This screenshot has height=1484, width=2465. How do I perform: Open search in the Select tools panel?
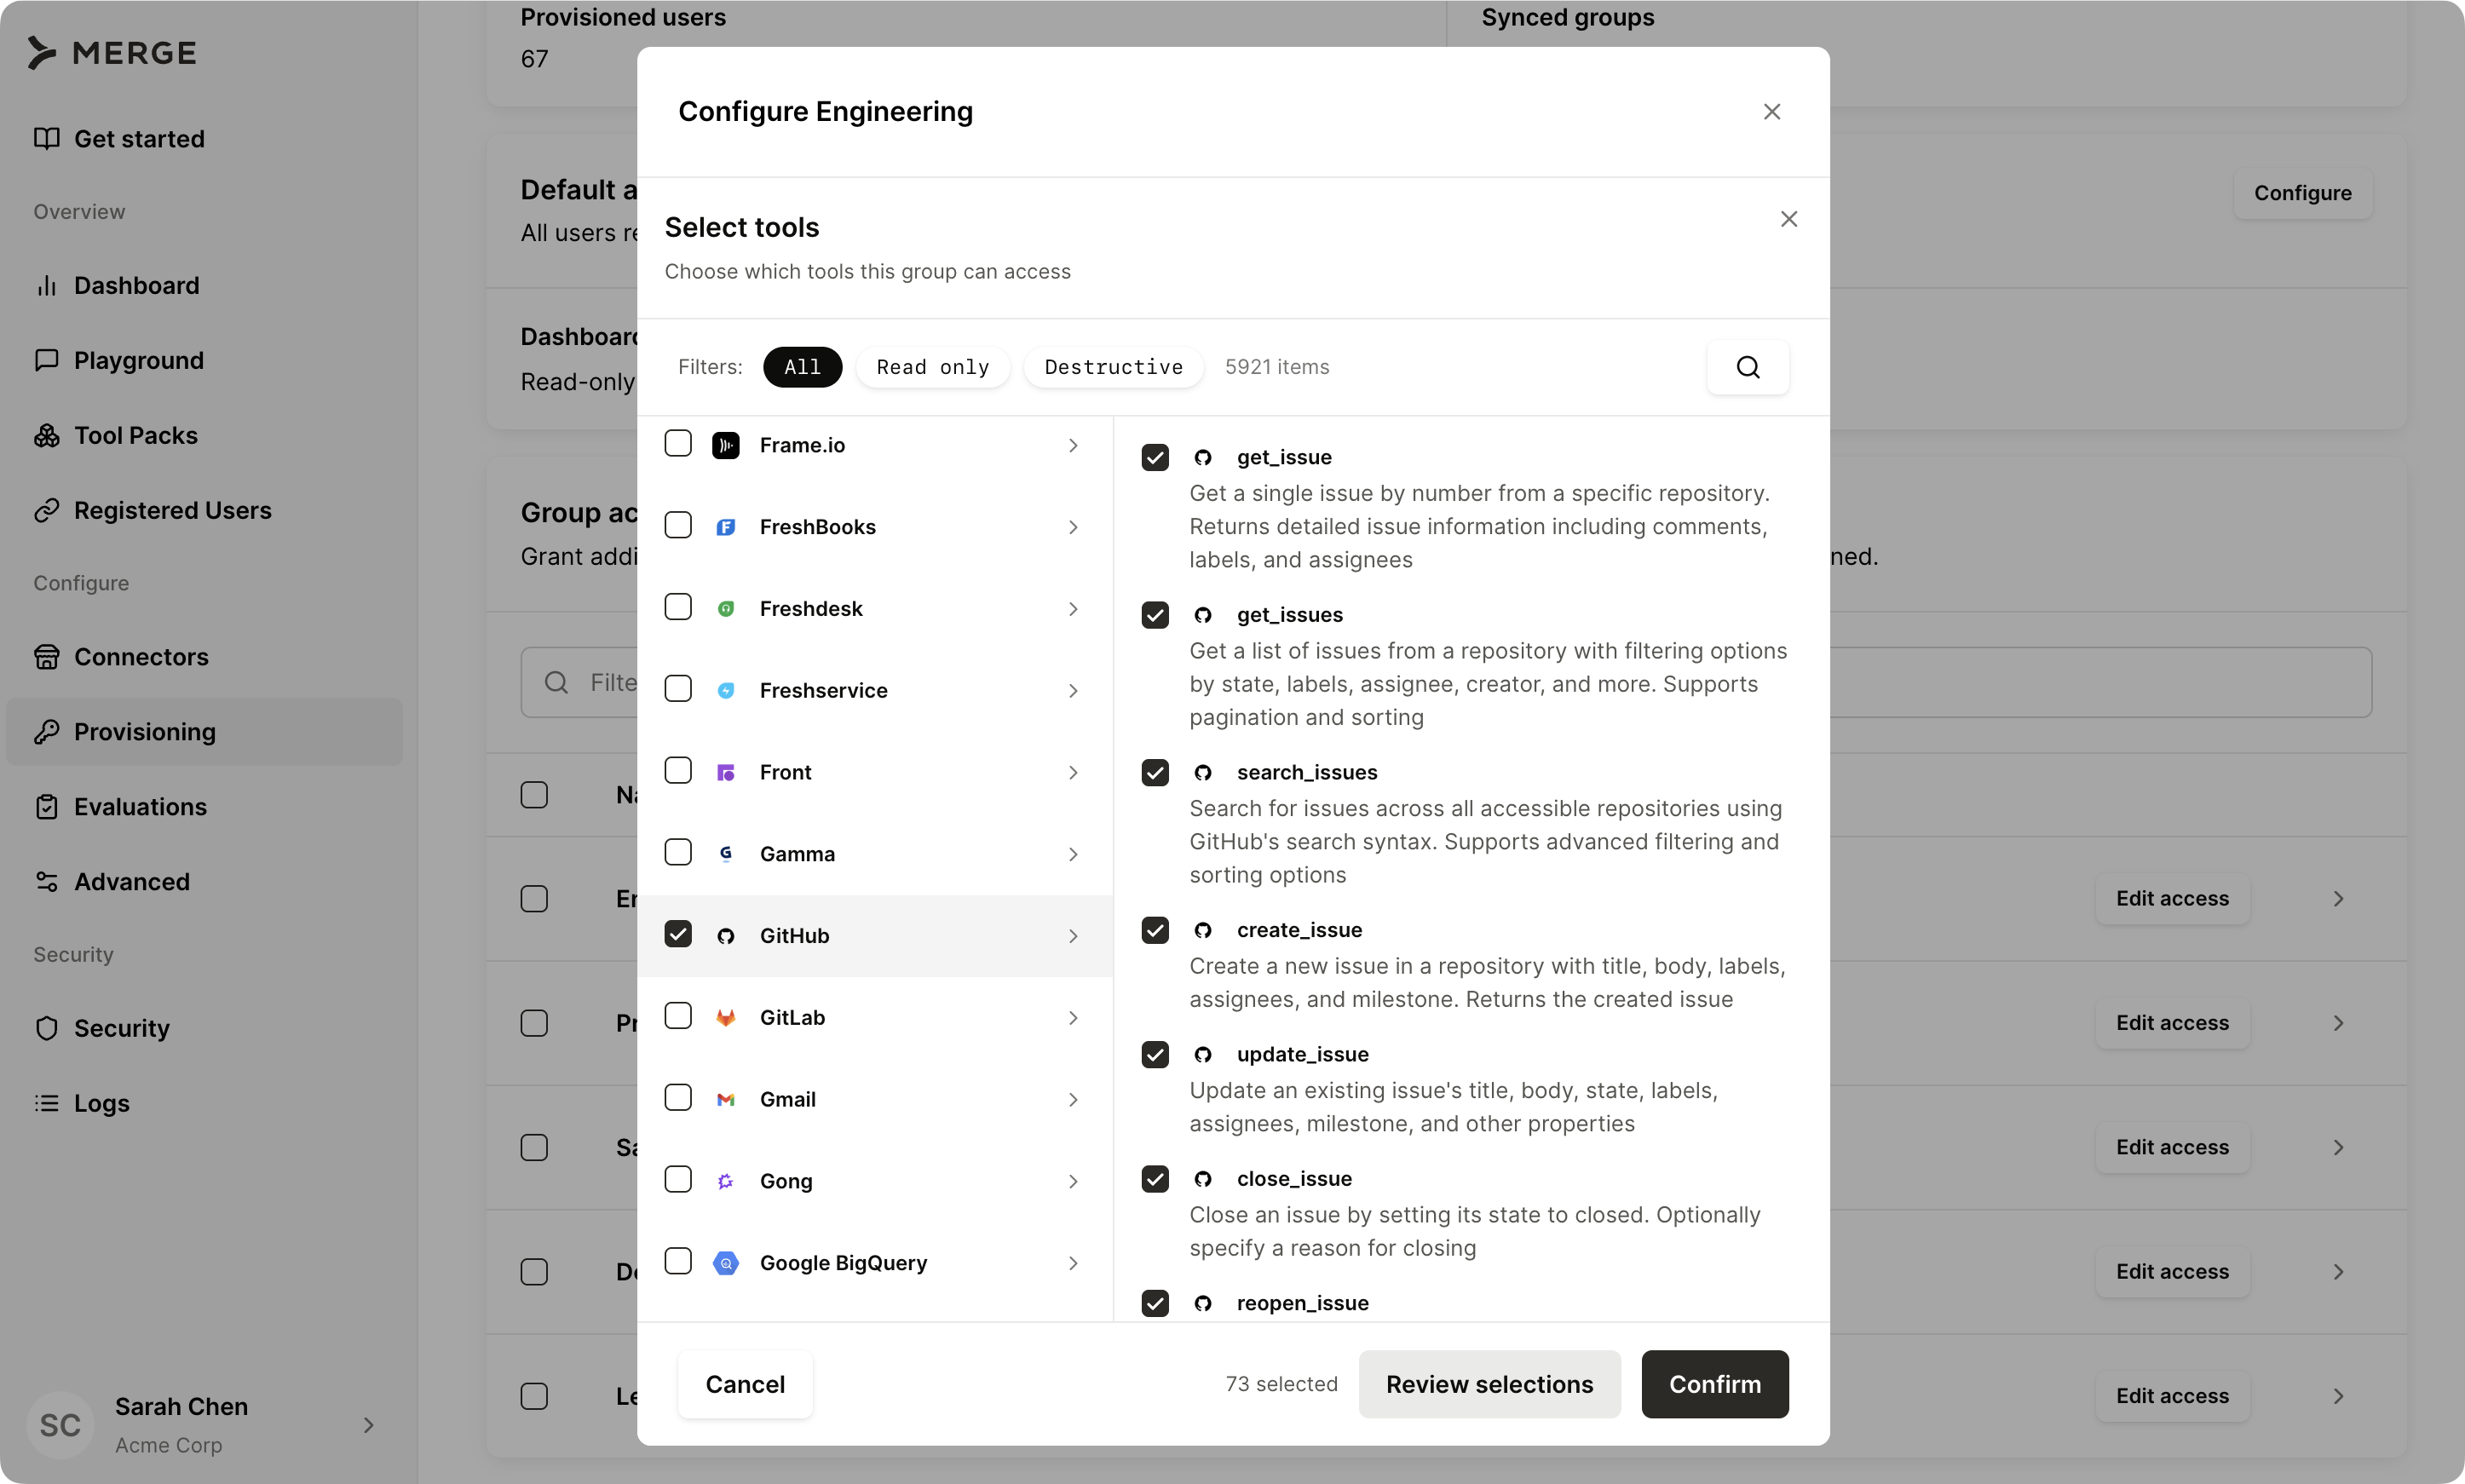1747,367
